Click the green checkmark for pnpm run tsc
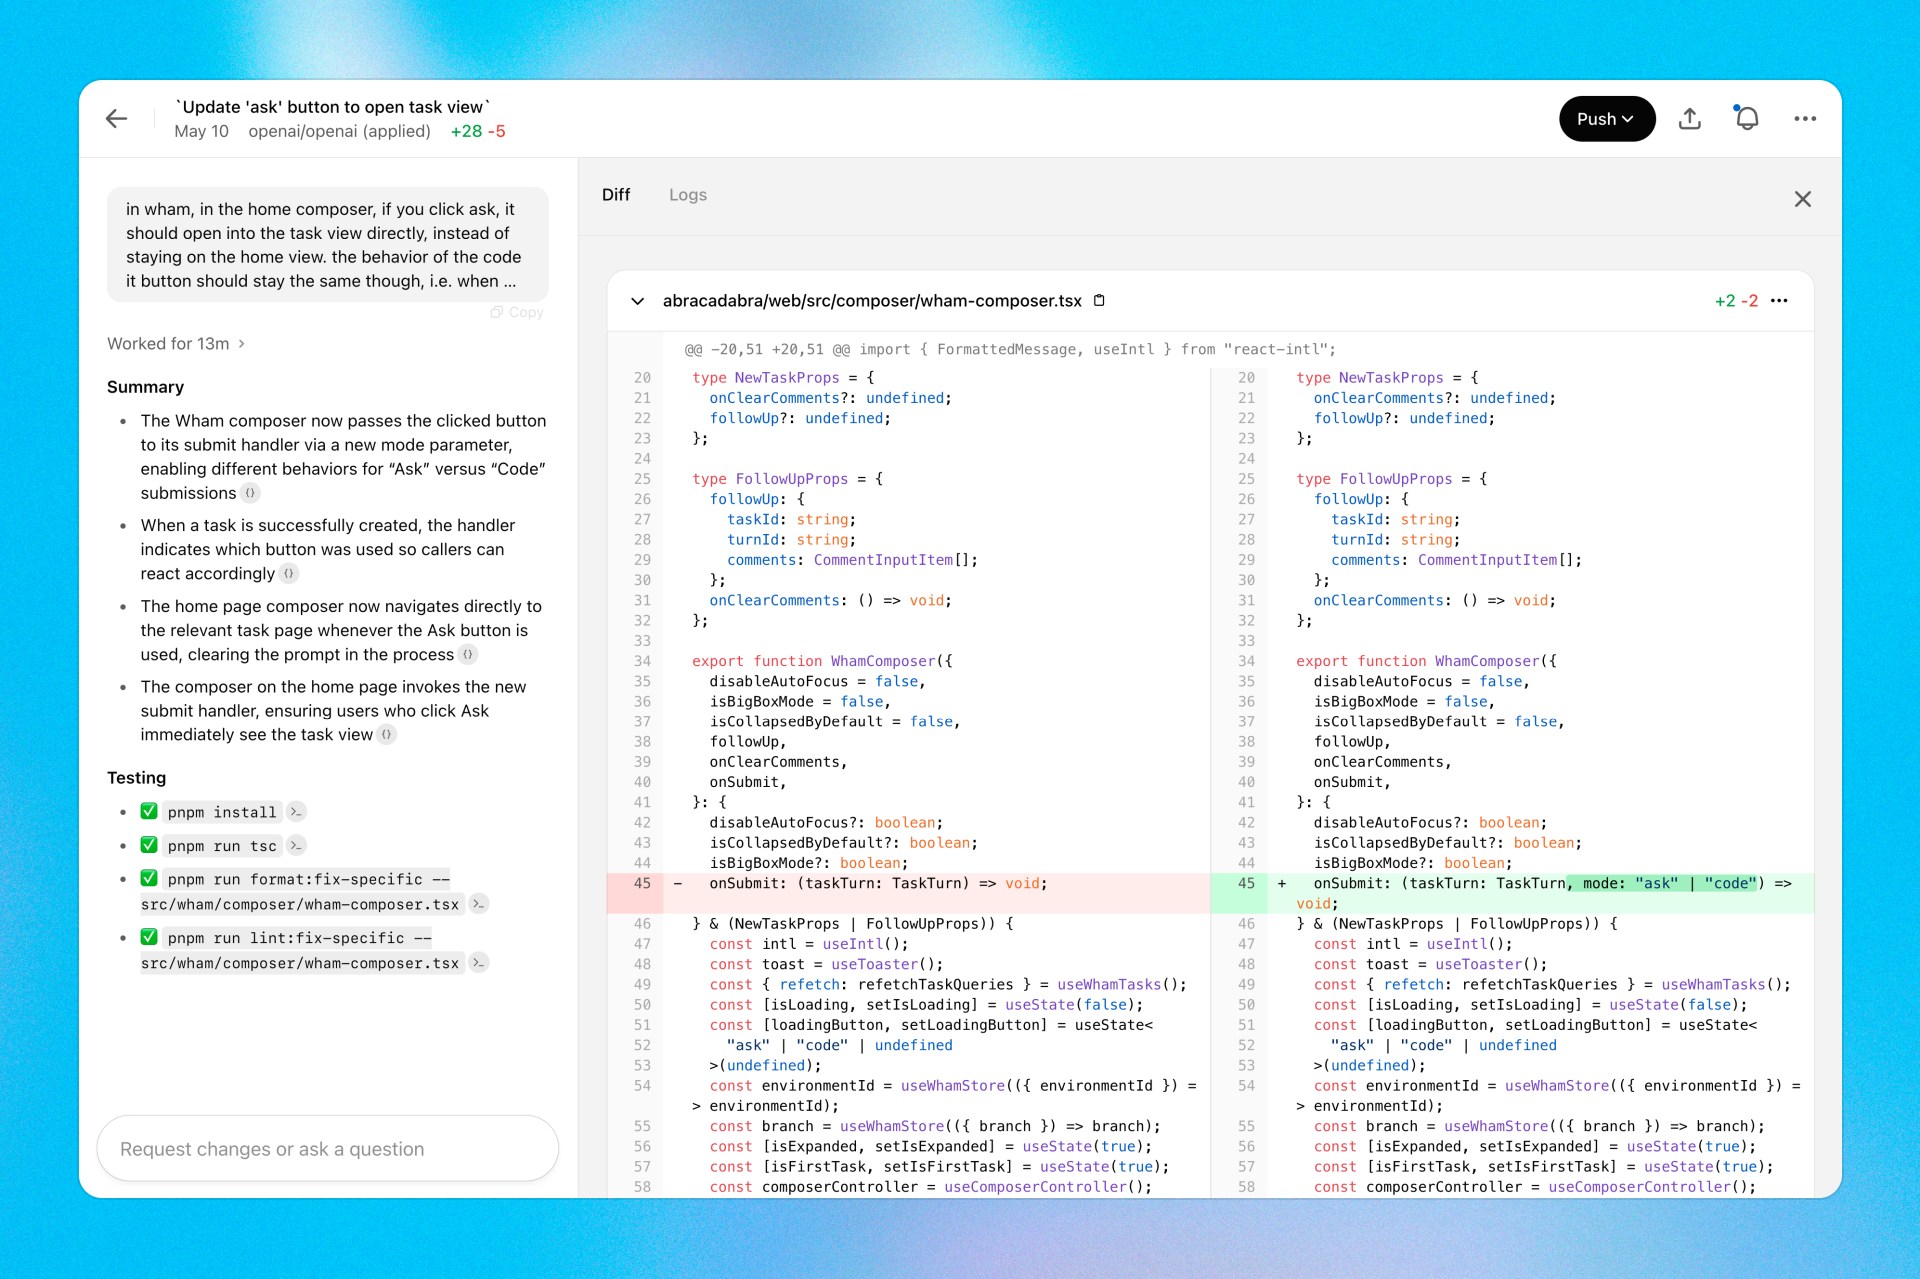The image size is (1920, 1279). [149, 845]
